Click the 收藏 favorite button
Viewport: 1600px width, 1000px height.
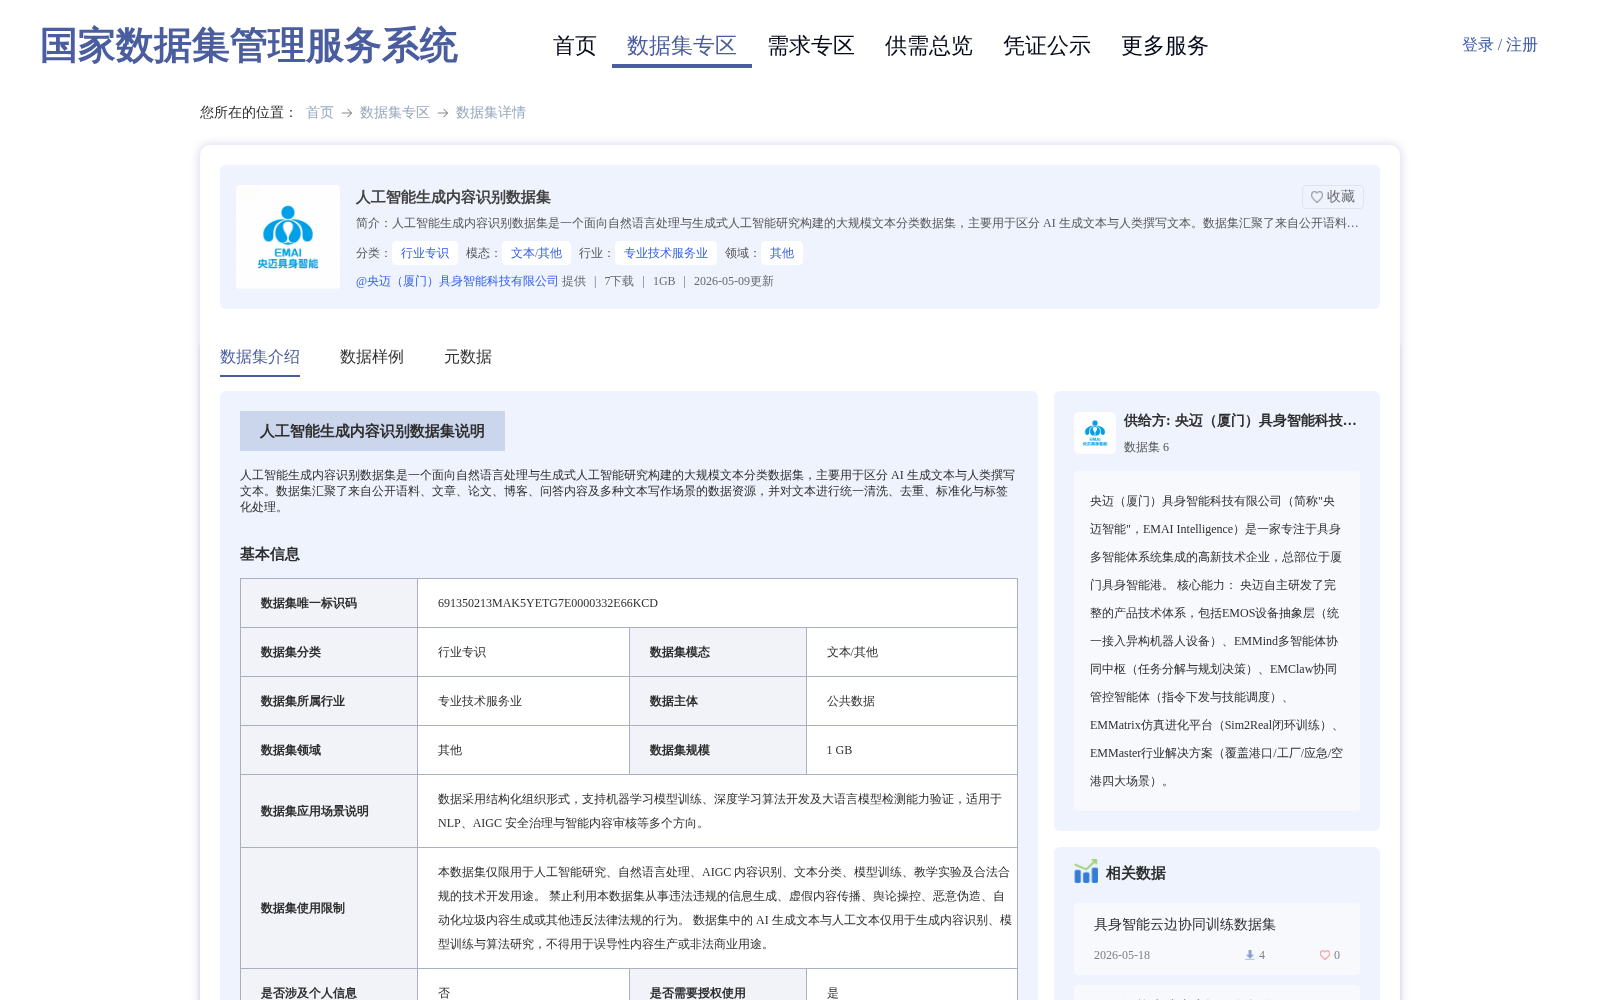pos(1333,197)
